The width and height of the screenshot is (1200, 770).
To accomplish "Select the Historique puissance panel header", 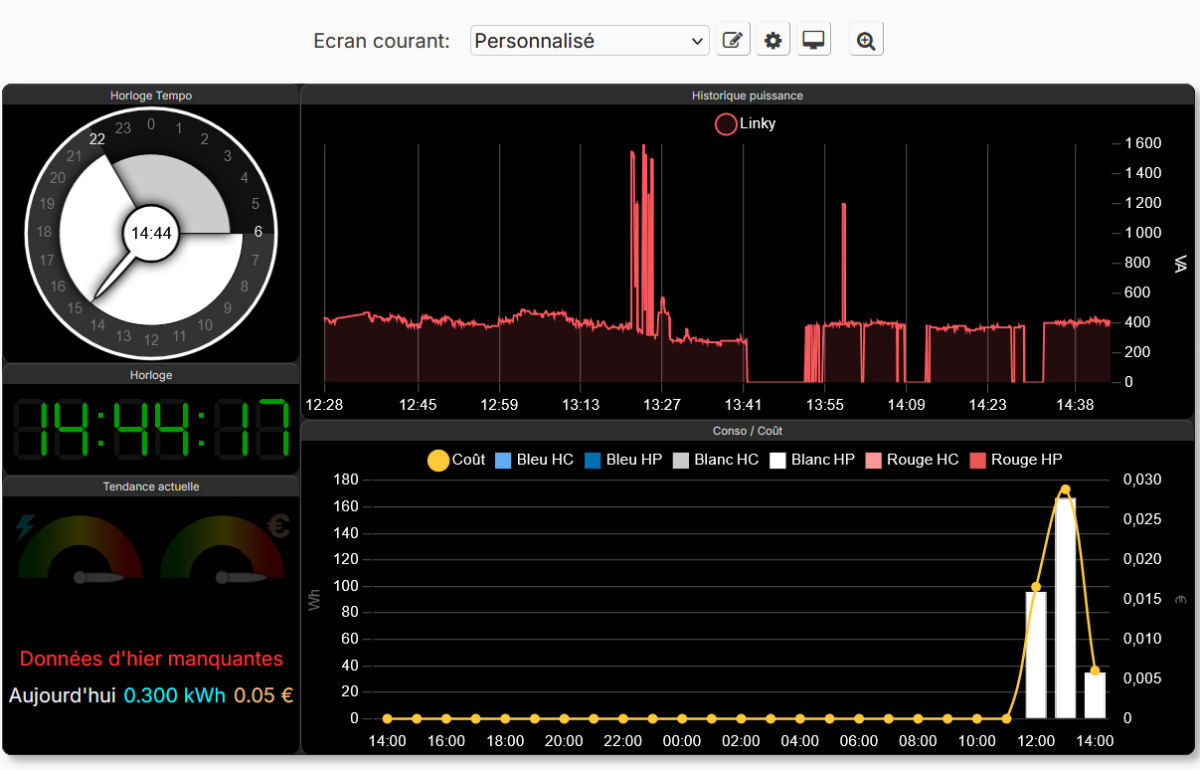I will click(x=747, y=96).
